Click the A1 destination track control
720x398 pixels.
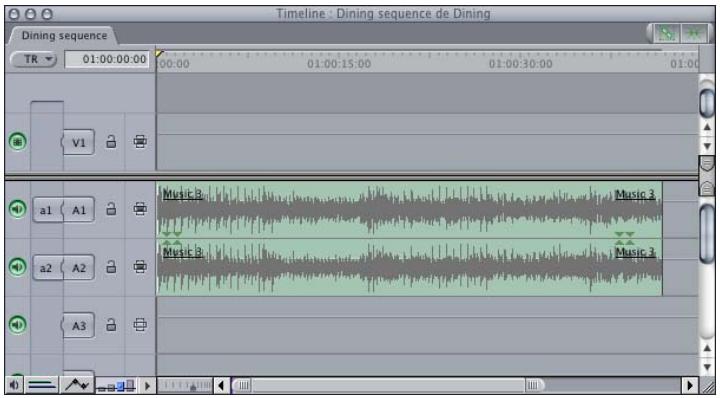(x=79, y=210)
